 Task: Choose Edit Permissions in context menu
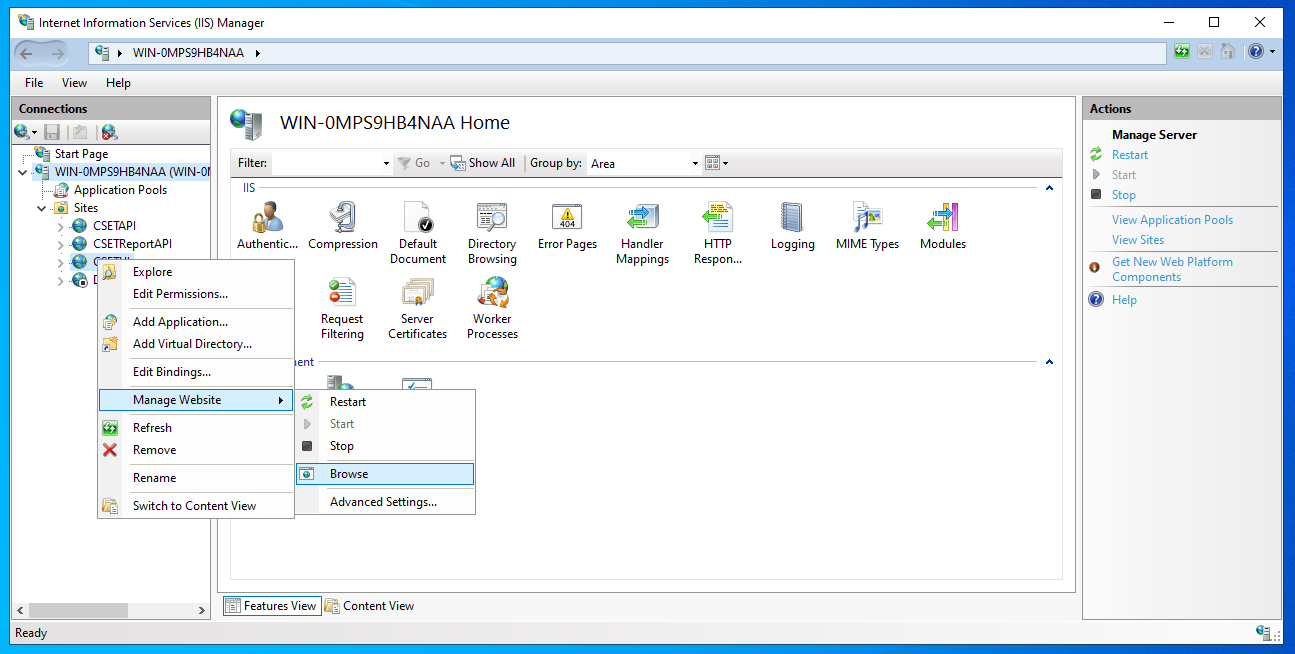[195, 294]
